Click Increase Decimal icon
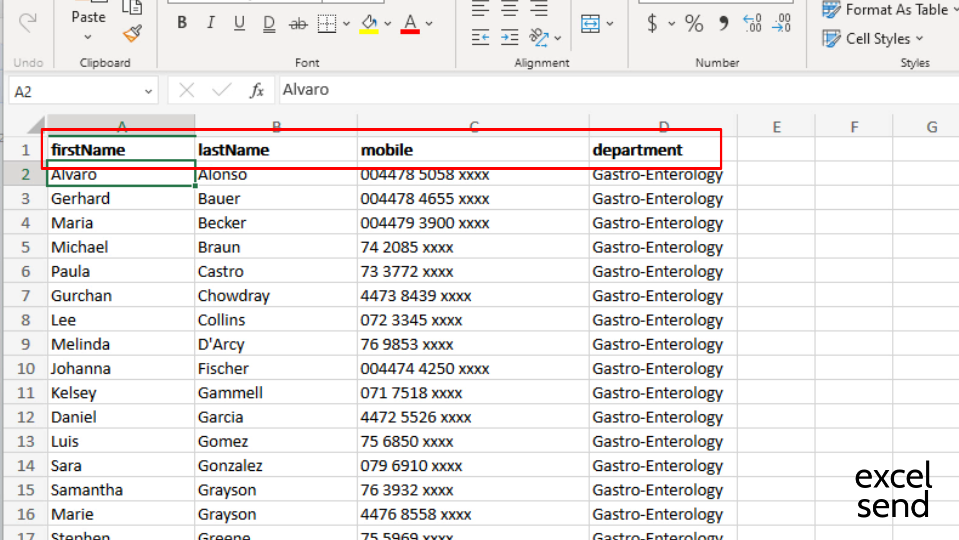959x540 pixels. coord(752,23)
